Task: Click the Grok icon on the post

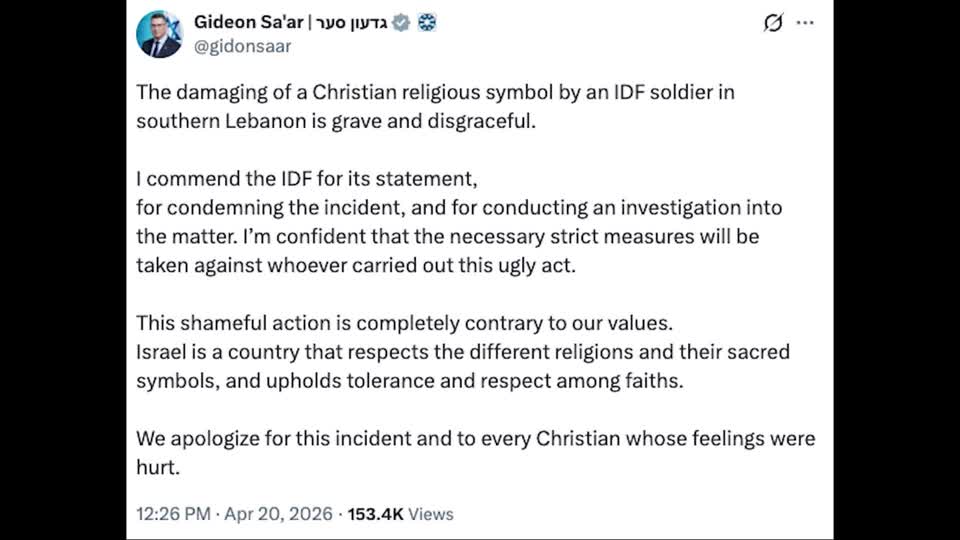Action: tap(773, 23)
